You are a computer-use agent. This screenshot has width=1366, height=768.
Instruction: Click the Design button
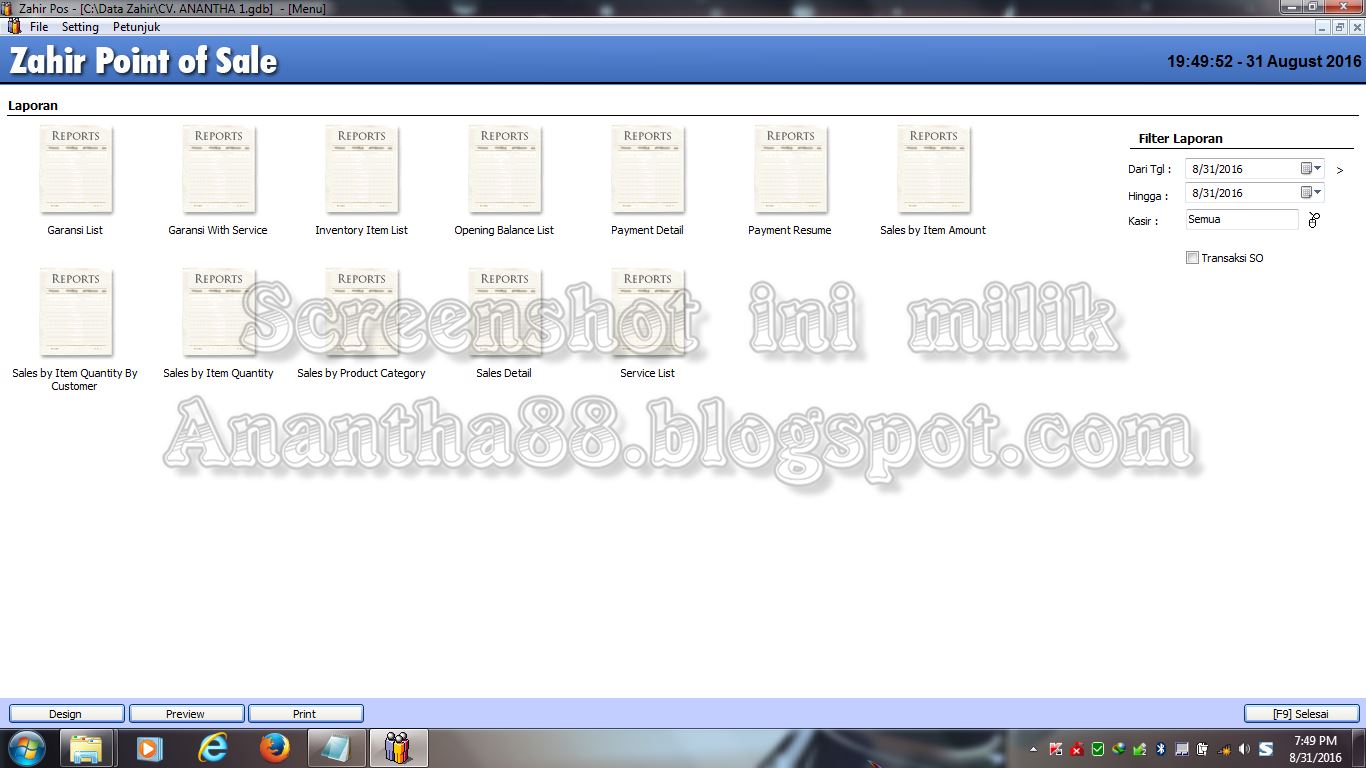[x=66, y=714]
